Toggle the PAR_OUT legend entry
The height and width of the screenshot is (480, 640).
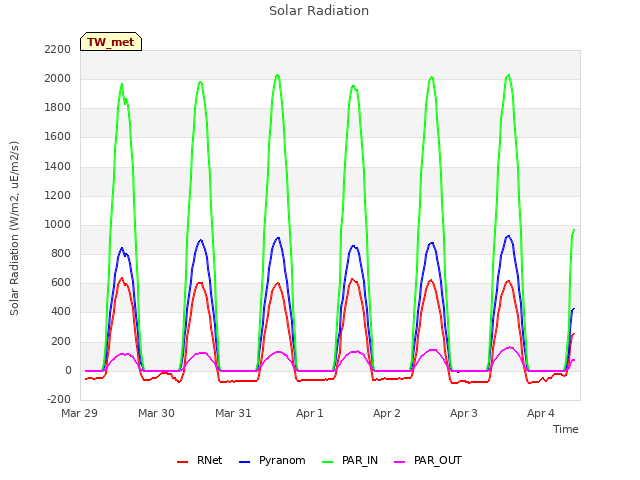coord(428,460)
